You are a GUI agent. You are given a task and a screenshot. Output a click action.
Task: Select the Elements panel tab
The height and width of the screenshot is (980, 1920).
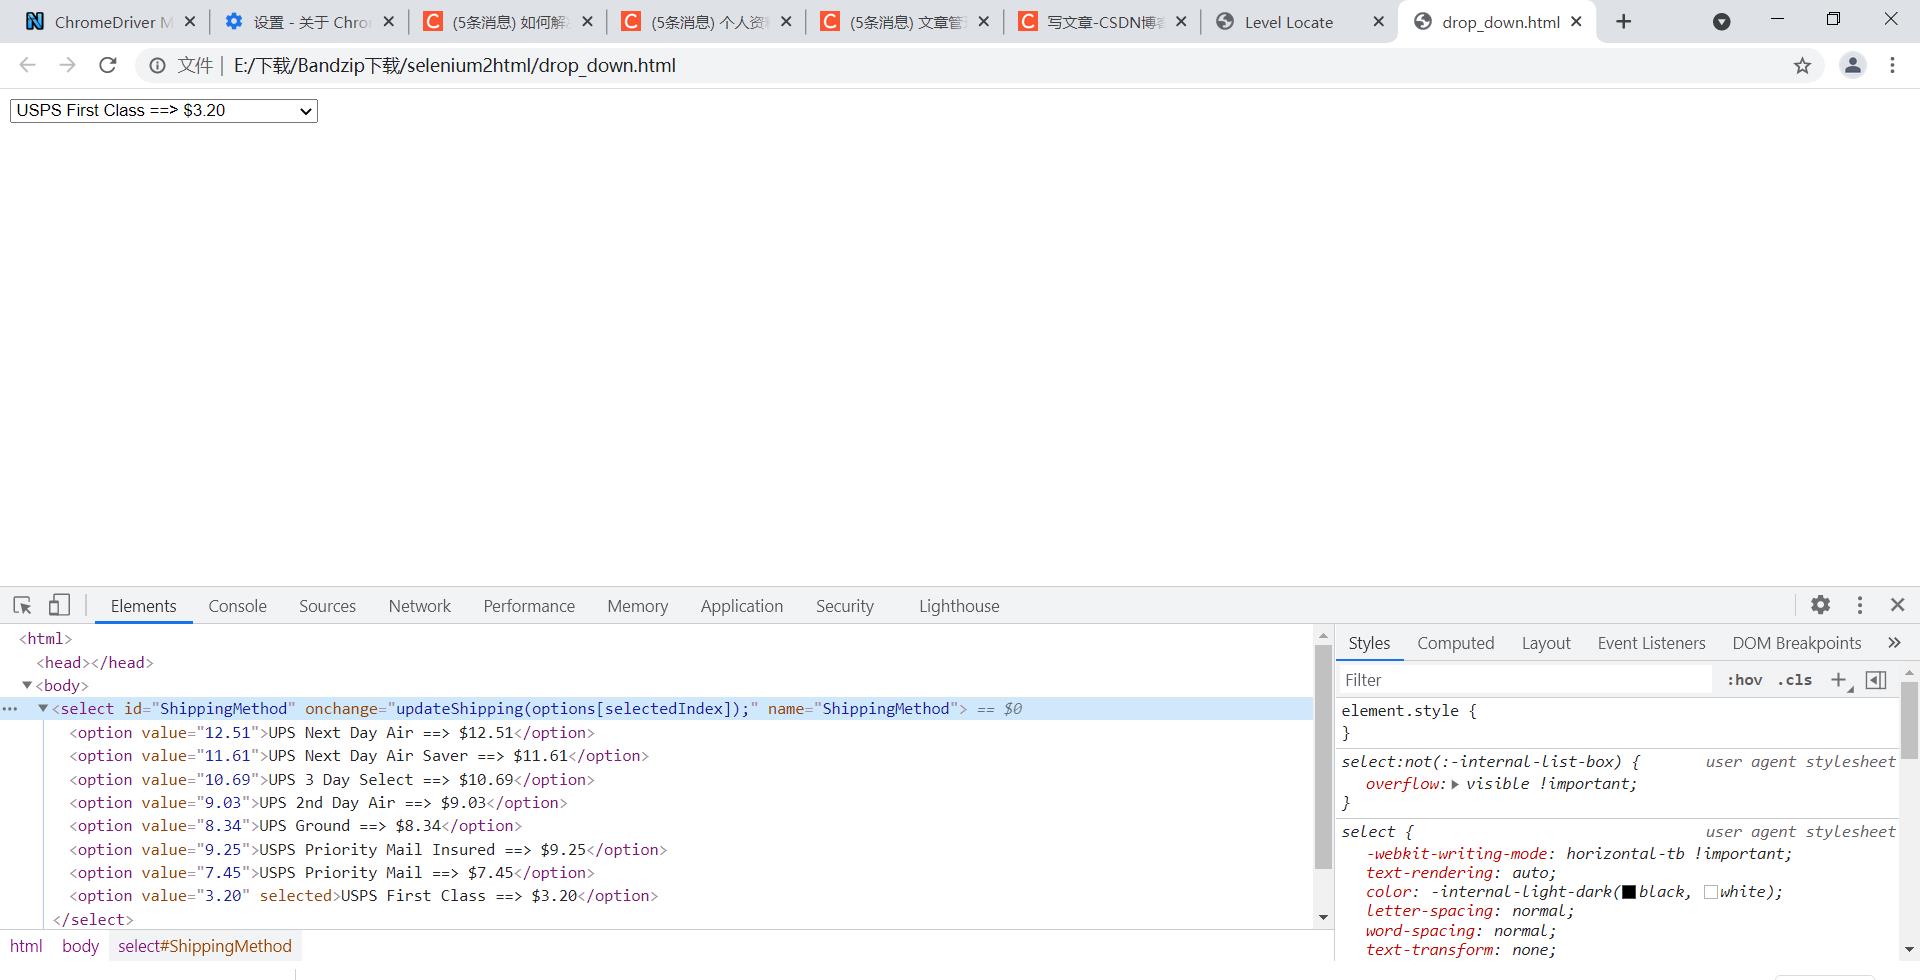click(143, 606)
